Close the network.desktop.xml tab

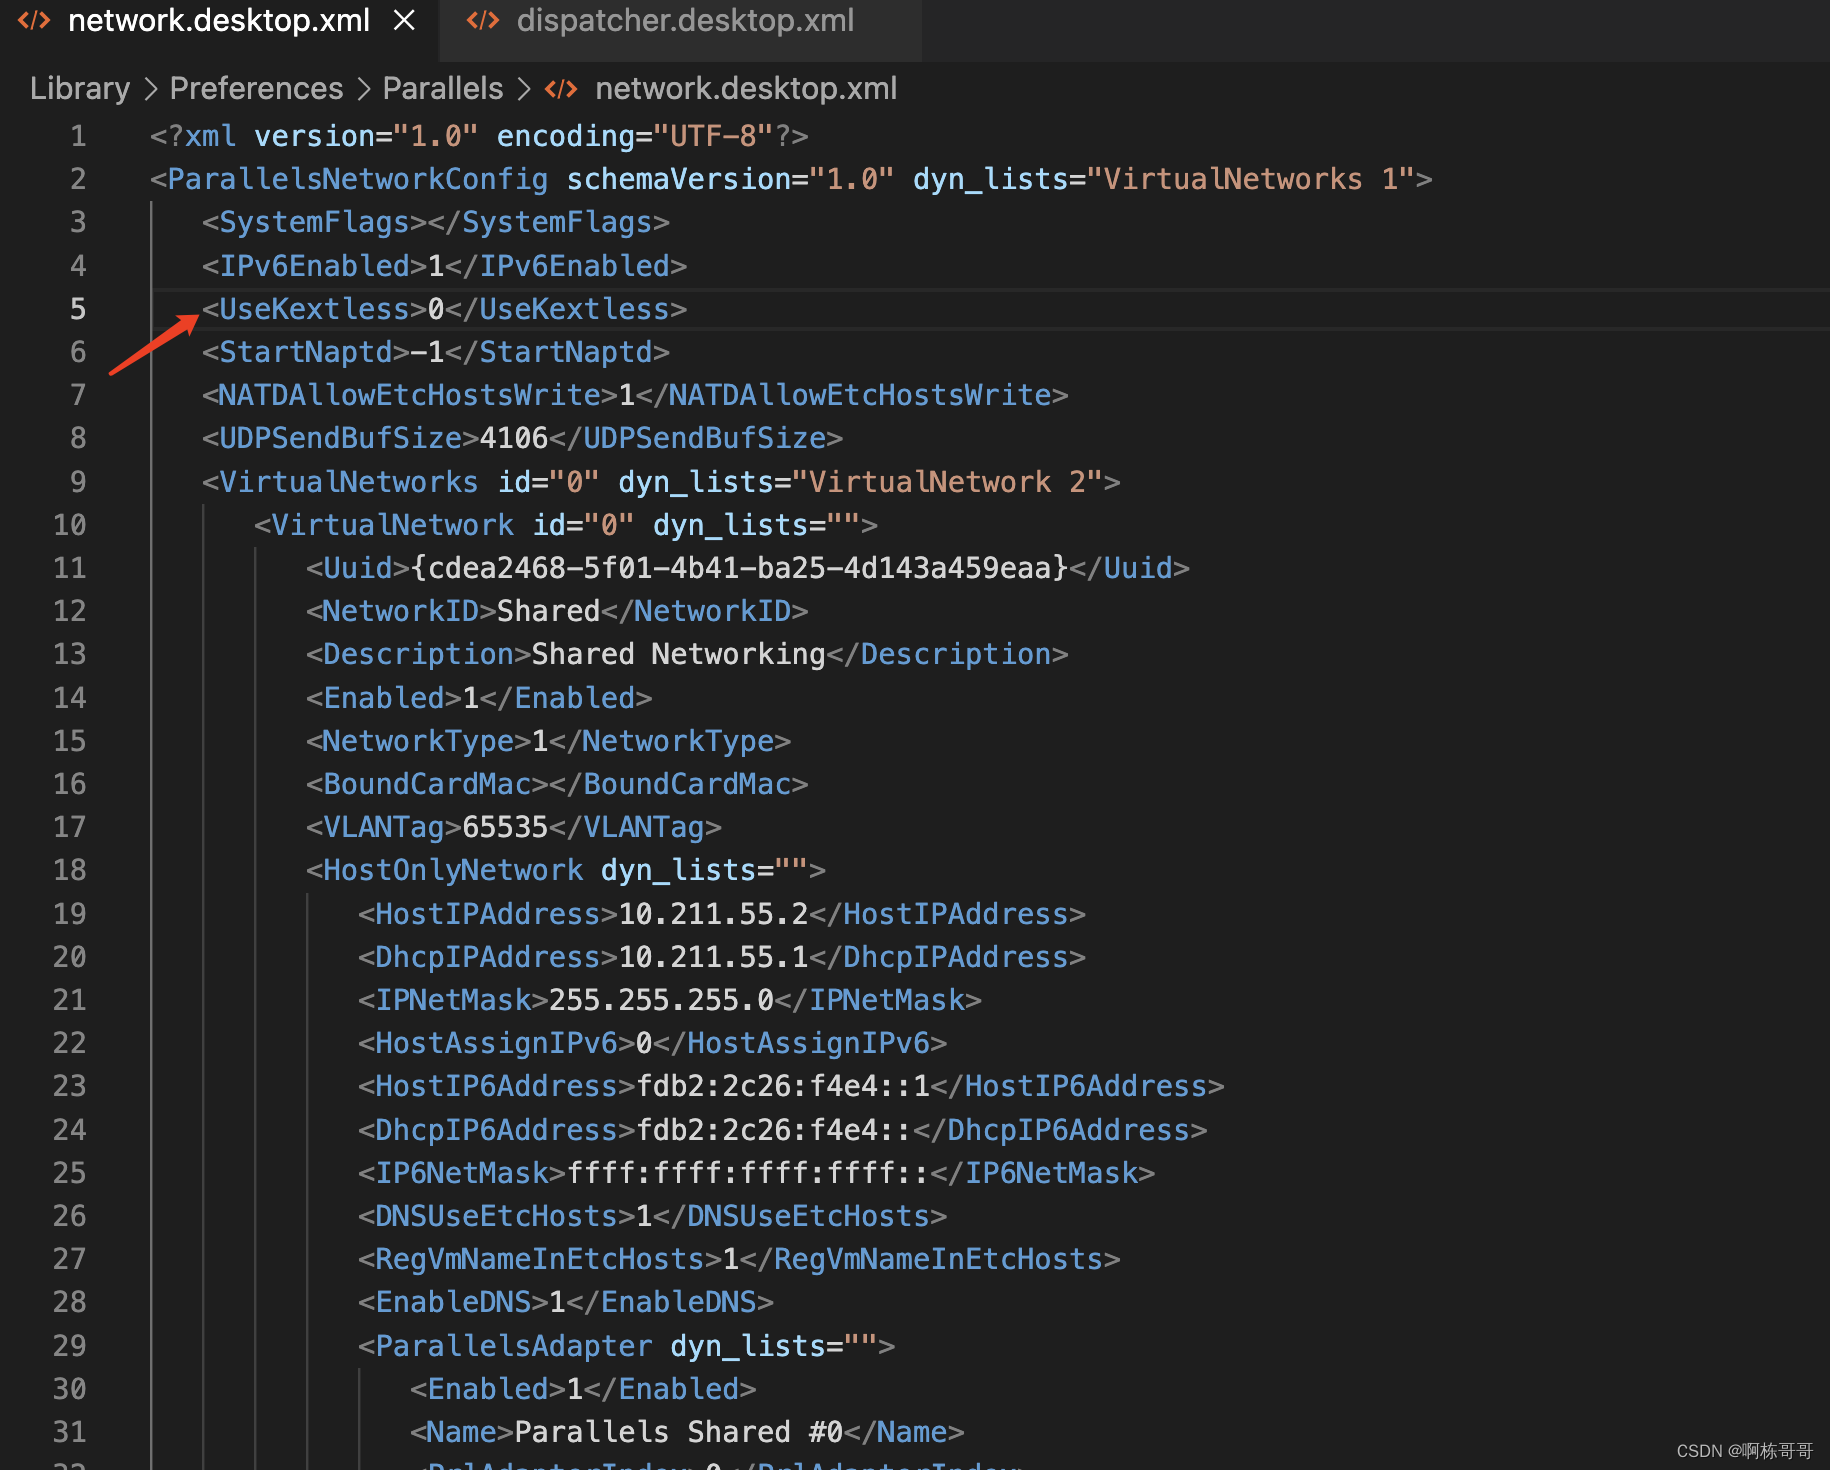click(404, 21)
